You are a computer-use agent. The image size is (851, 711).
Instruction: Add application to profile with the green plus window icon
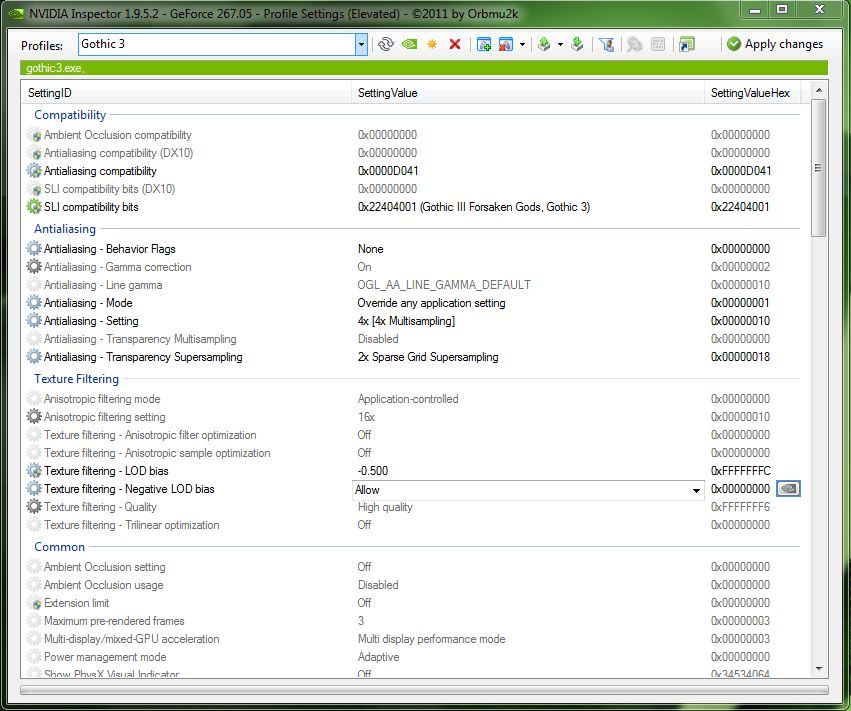[484, 44]
